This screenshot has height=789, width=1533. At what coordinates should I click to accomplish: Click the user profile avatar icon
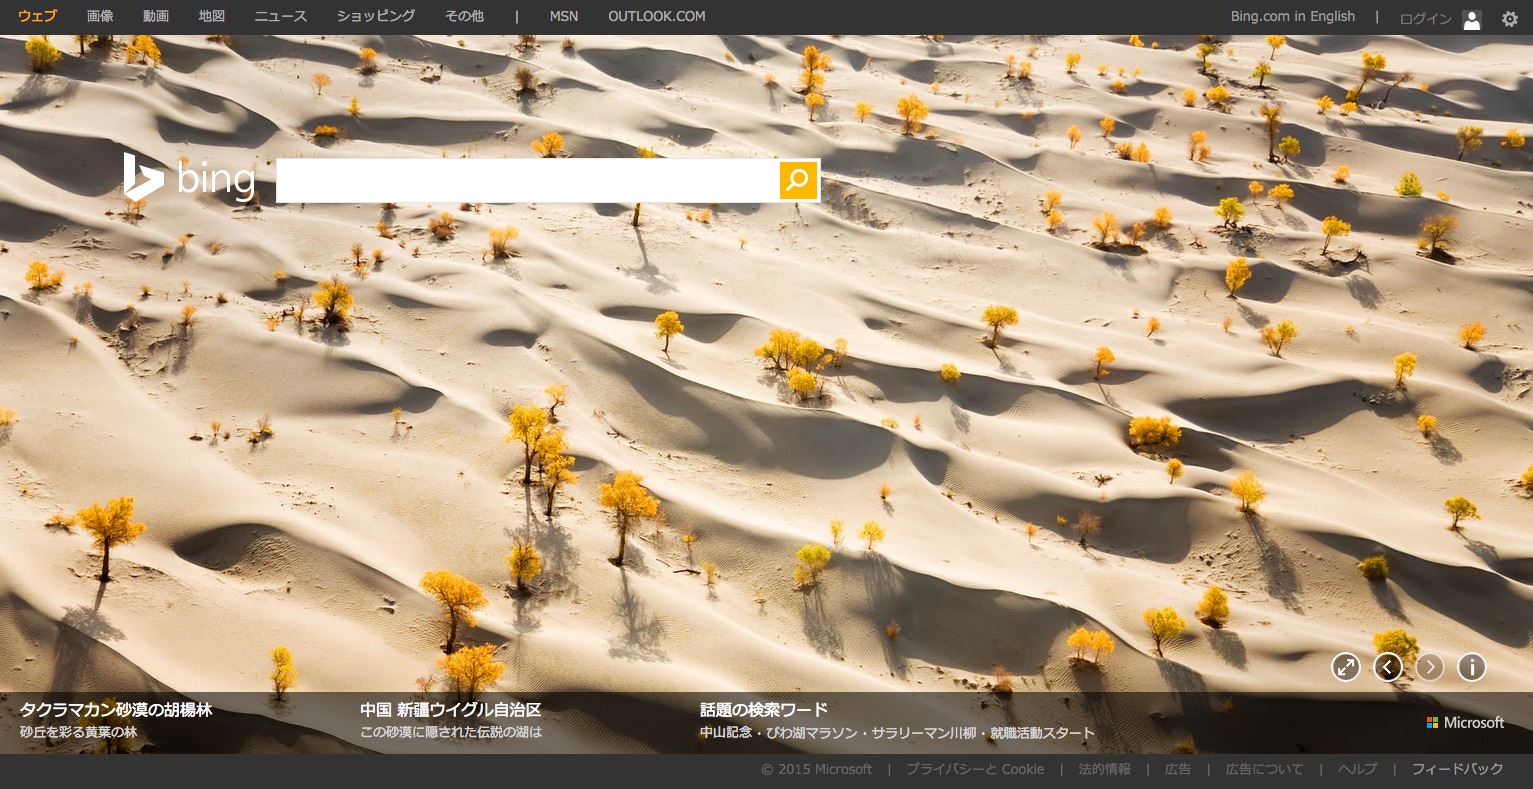[x=1471, y=19]
